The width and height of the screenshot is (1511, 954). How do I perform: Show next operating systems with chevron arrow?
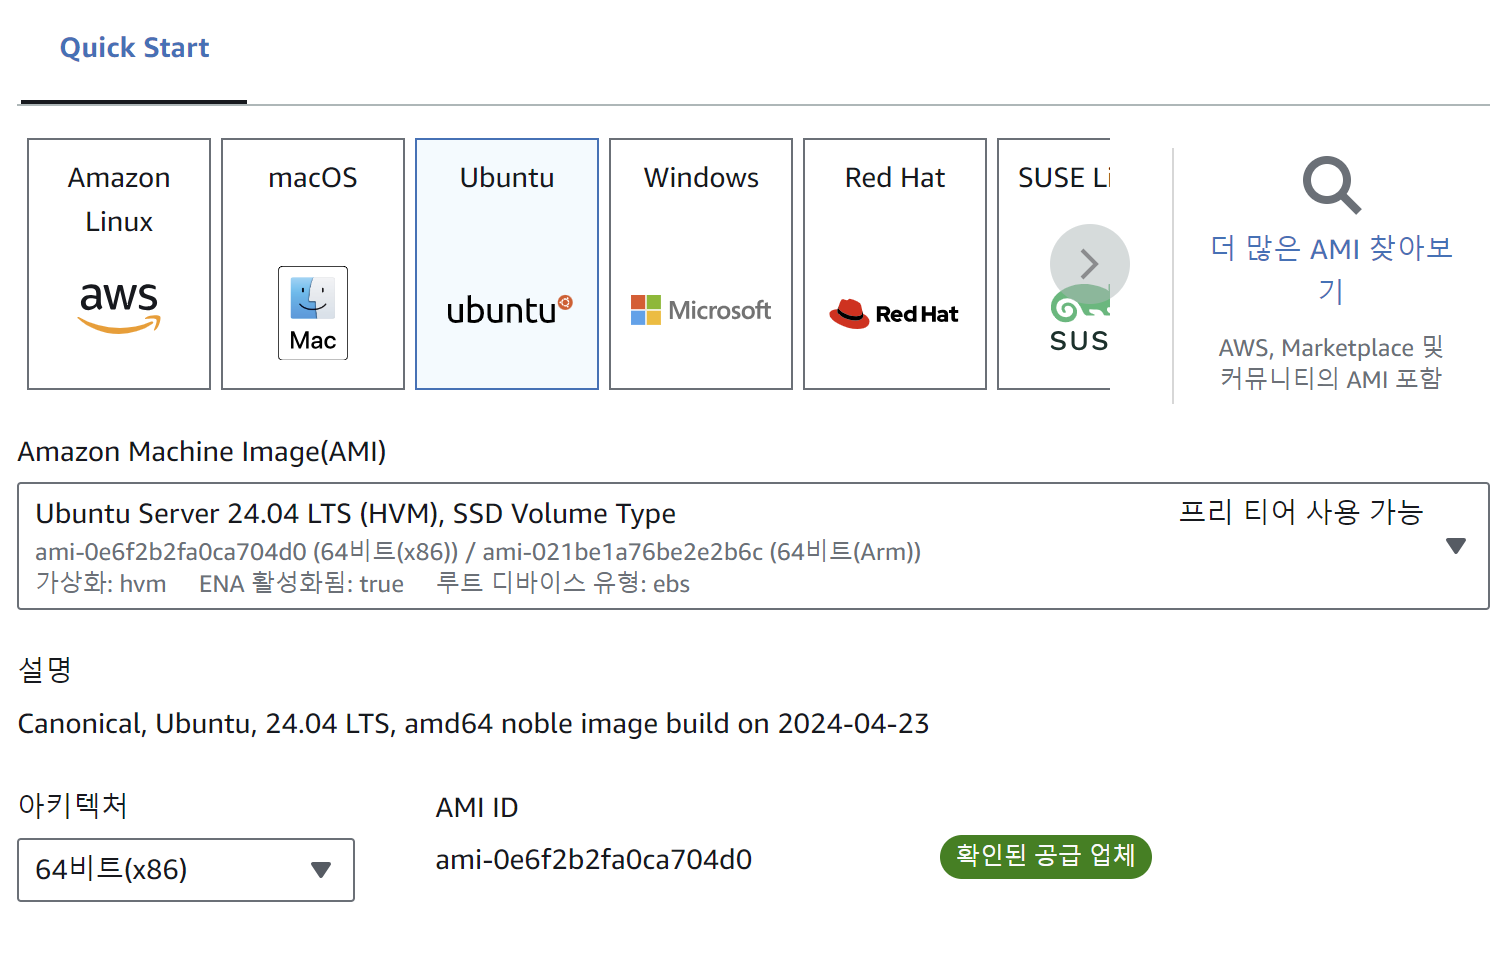pos(1090,264)
